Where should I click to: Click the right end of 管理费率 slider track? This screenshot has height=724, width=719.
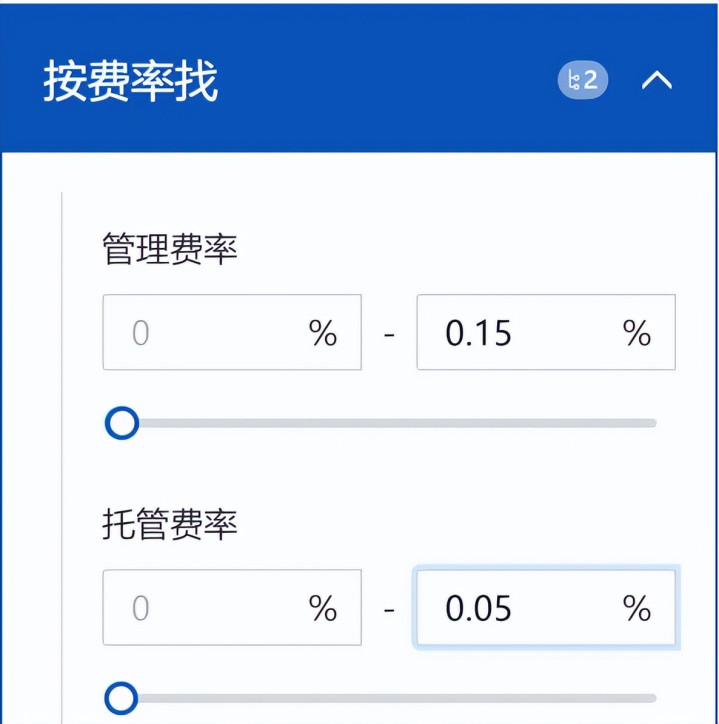pyautogui.click(x=651, y=424)
